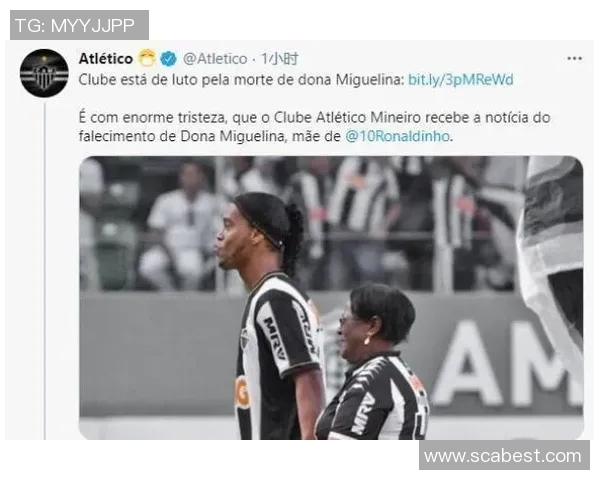Open the tweet photo in full view
This screenshot has width=600, height=480.
point(331,297)
